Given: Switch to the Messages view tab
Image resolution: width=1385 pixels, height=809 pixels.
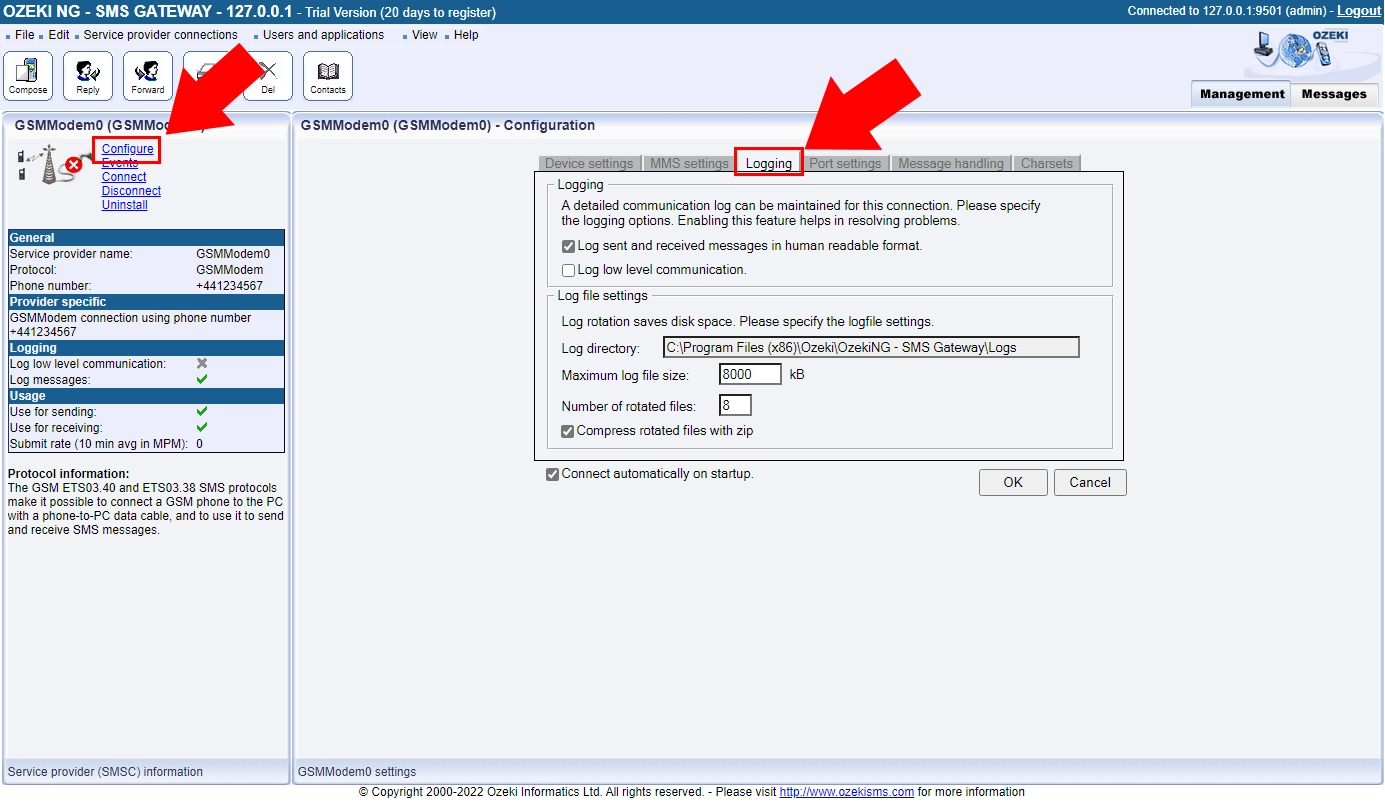Looking at the screenshot, I should point(1334,94).
